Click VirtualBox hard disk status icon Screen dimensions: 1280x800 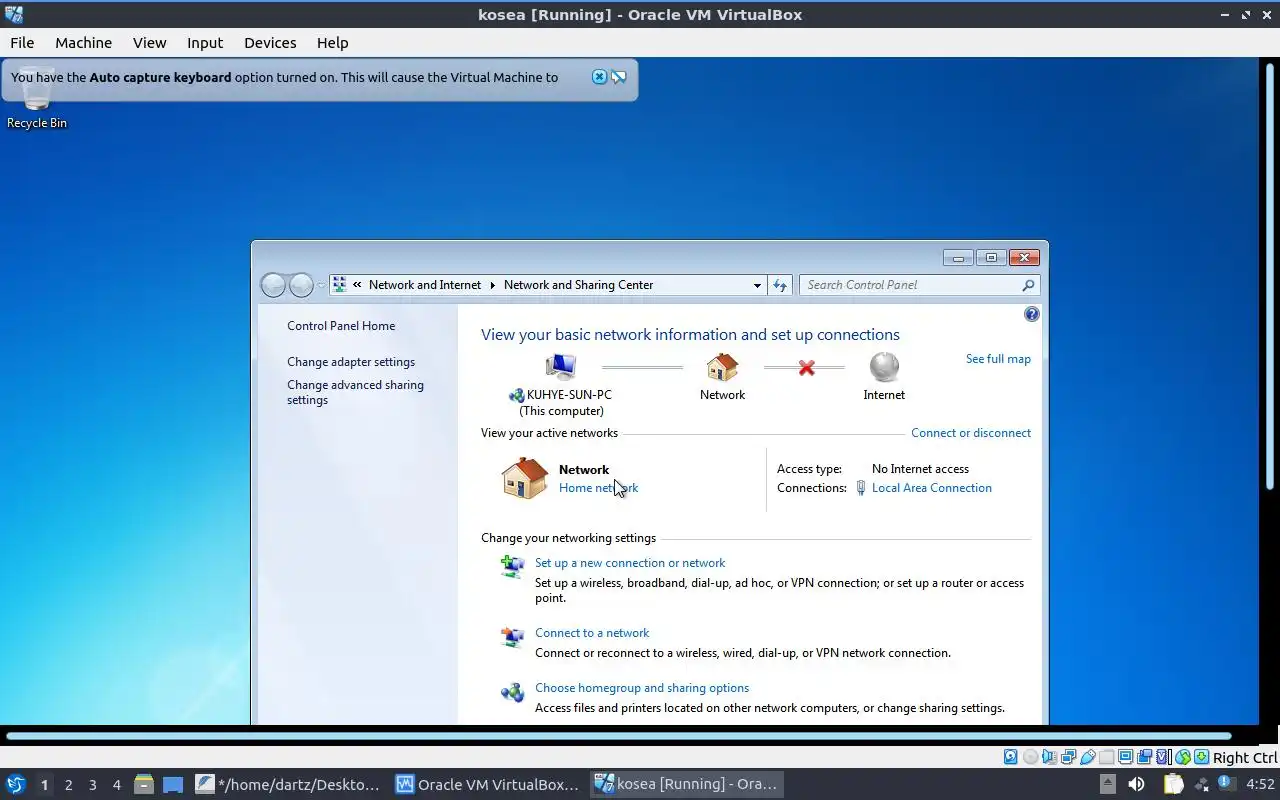[x=1011, y=757]
